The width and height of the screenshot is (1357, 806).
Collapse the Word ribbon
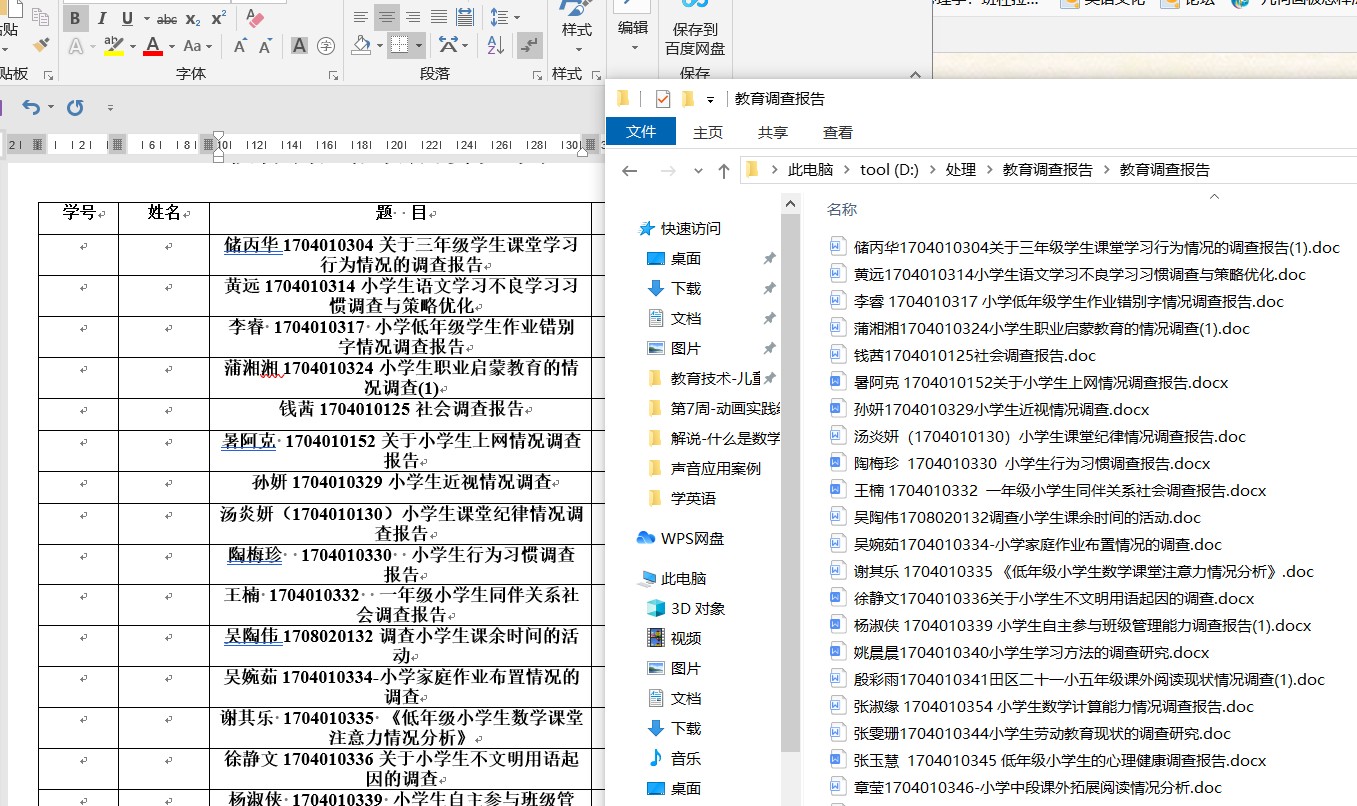(x=915, y=75)
